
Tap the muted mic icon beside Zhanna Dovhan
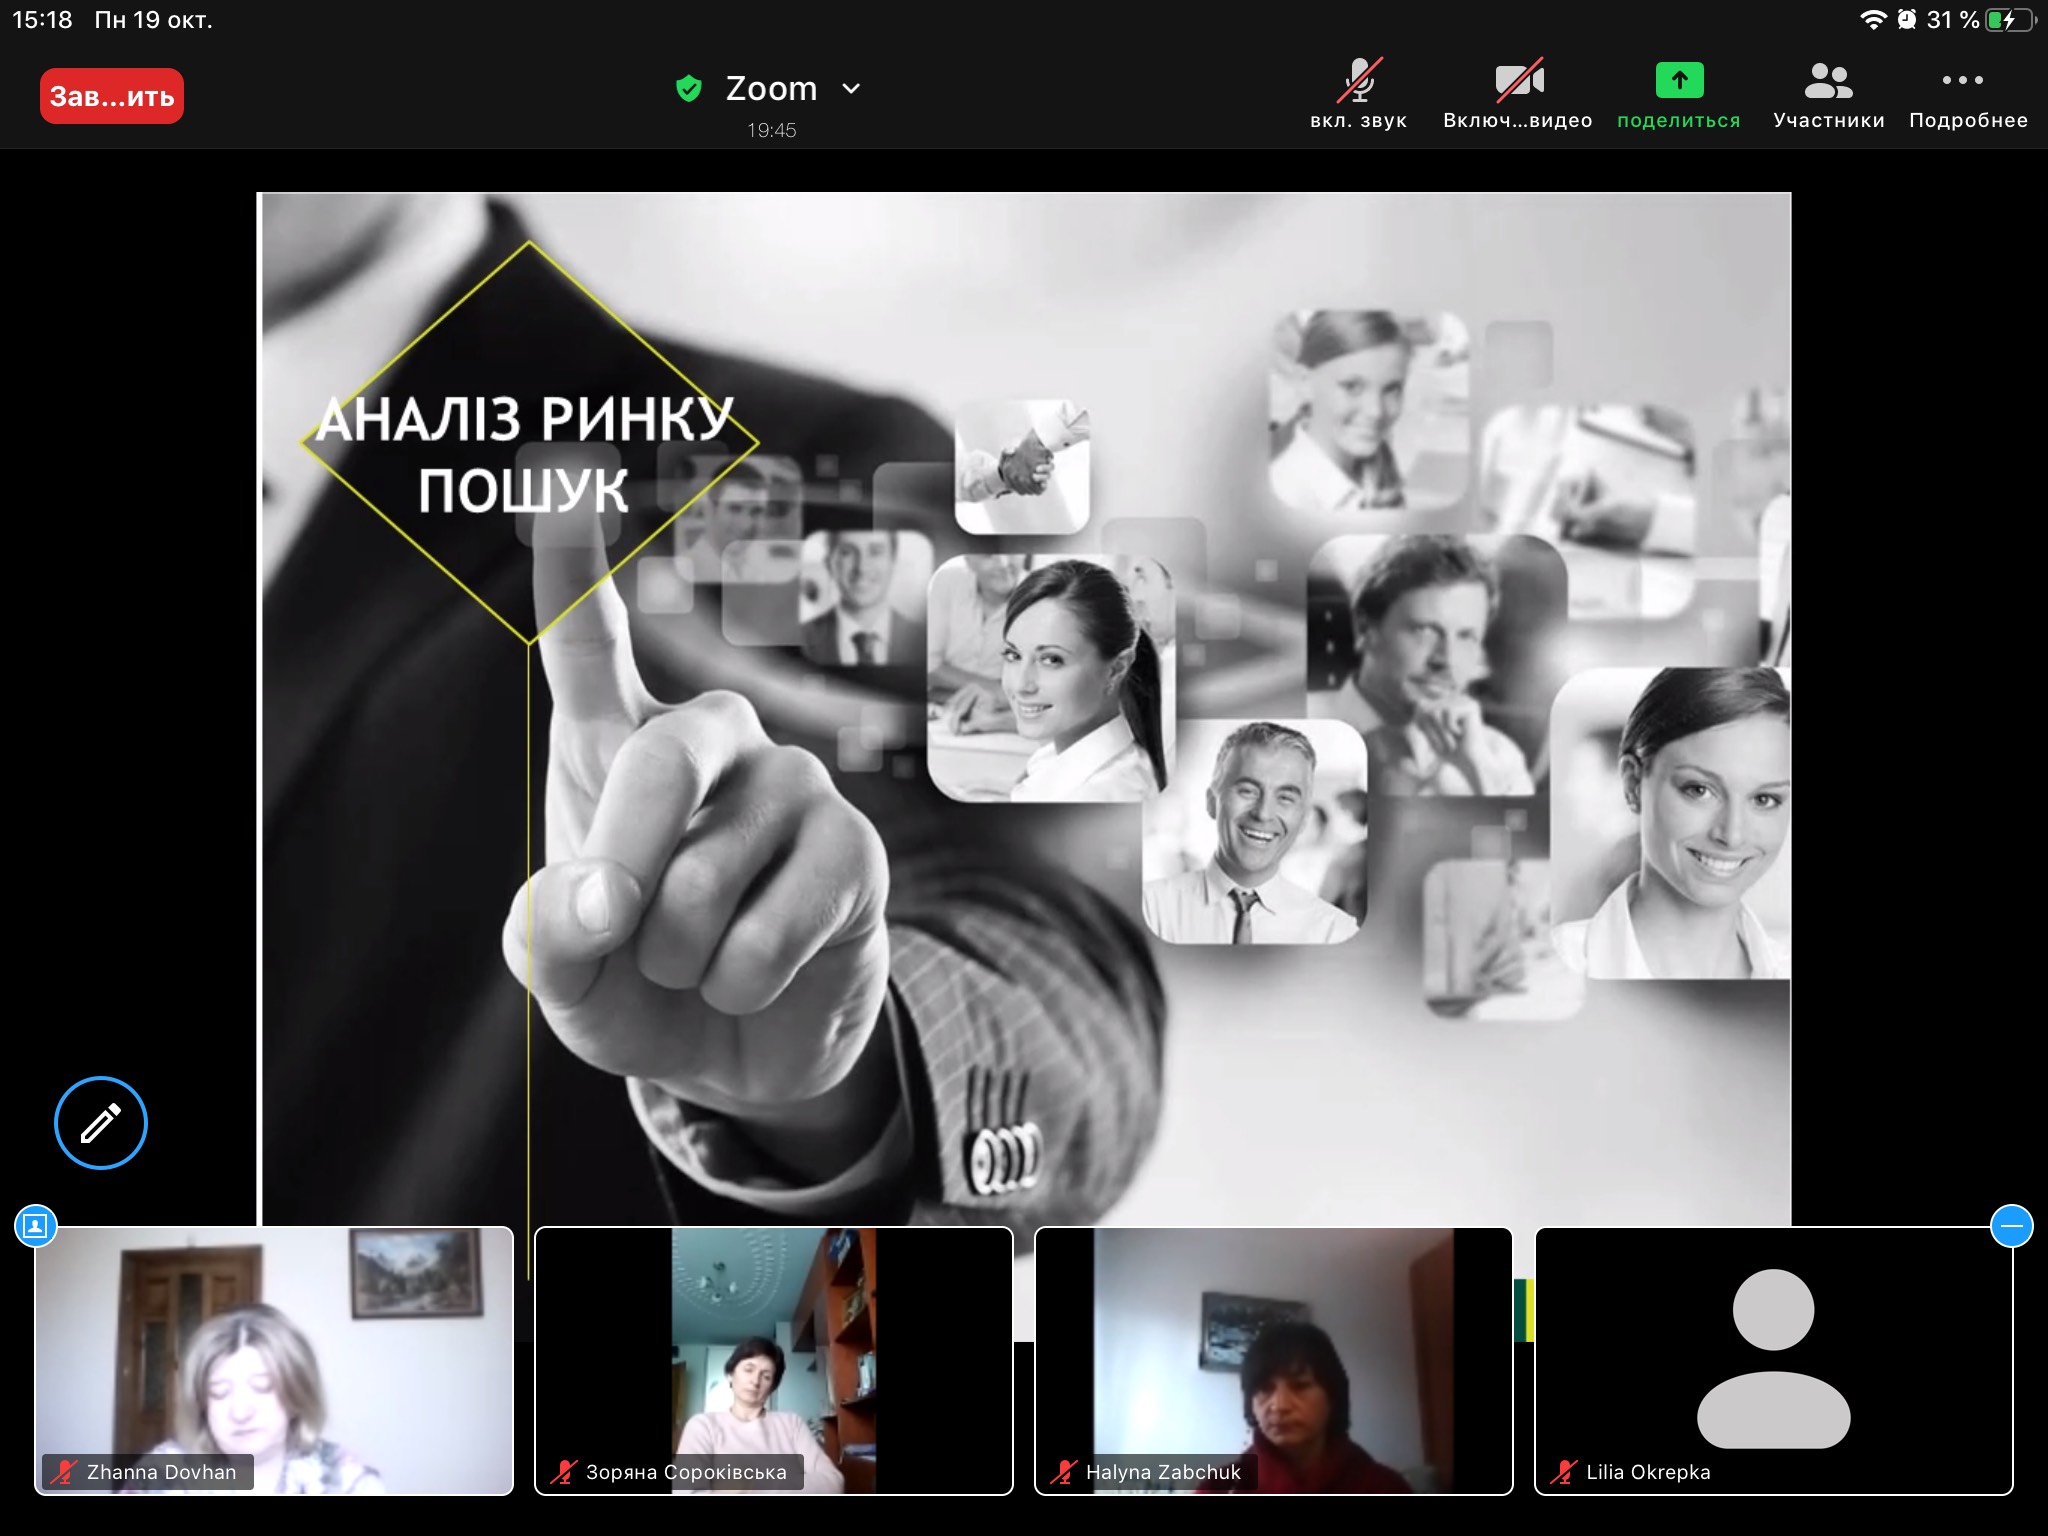[64, 1472]
